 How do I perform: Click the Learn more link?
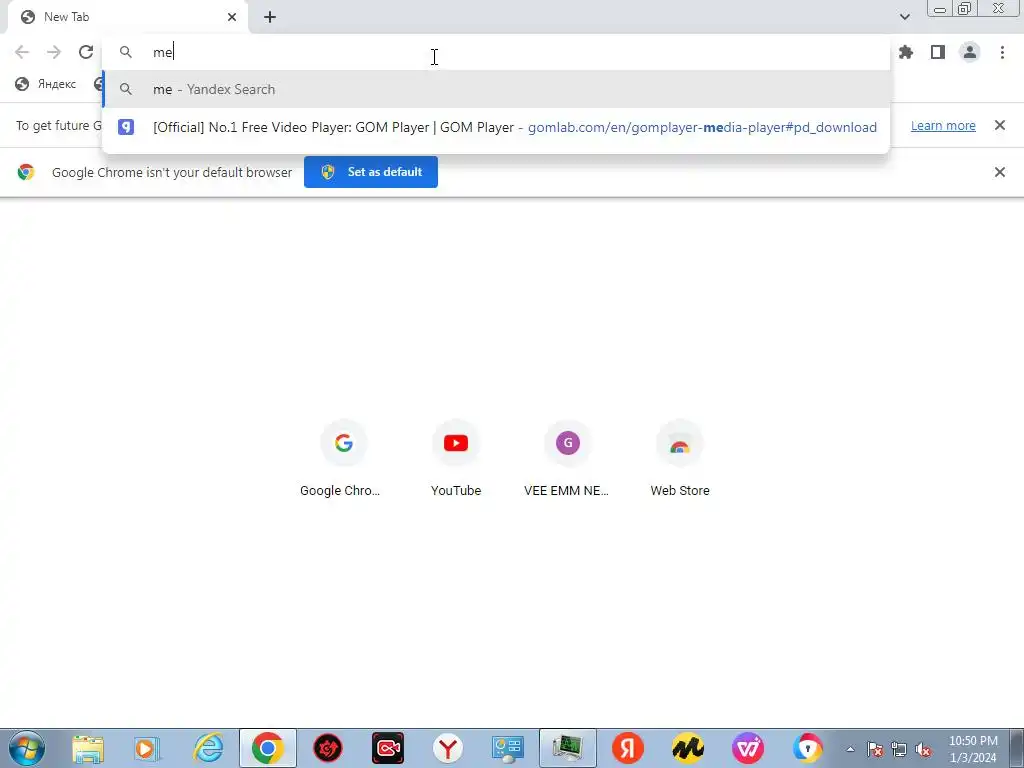coord(943,125)
